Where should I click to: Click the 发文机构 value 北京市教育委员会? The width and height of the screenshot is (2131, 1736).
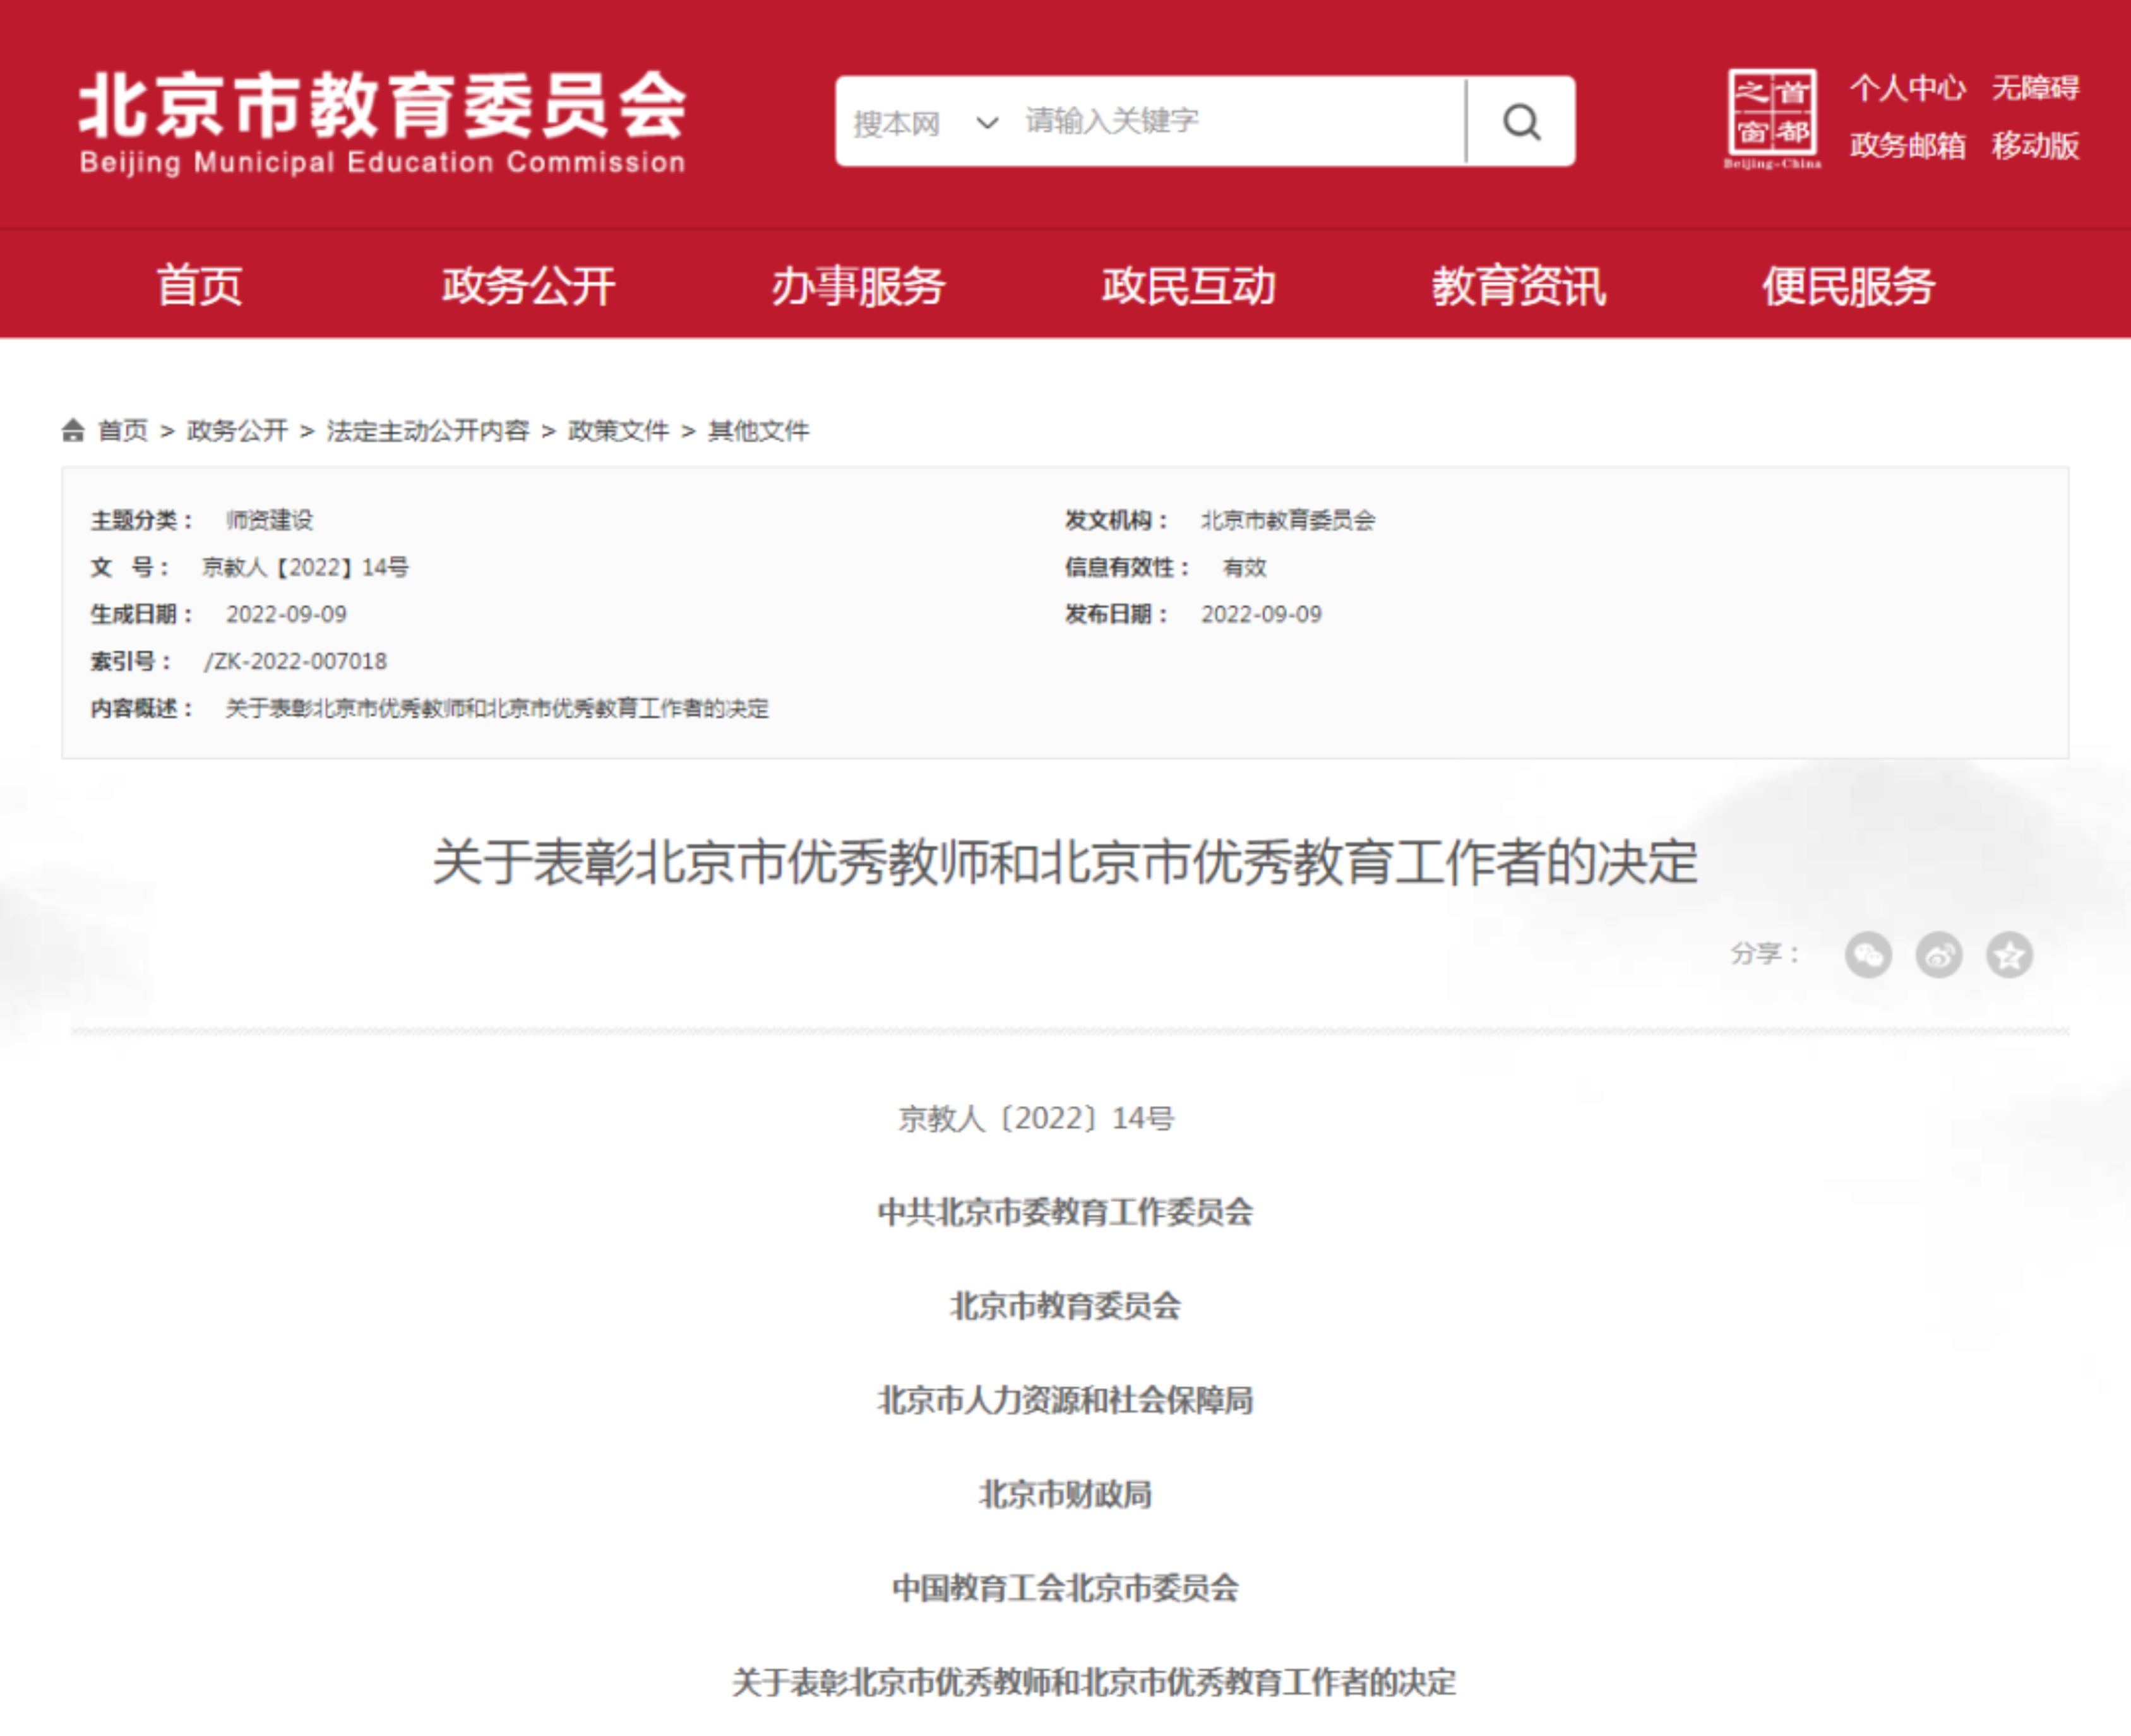pos(1288,520)
